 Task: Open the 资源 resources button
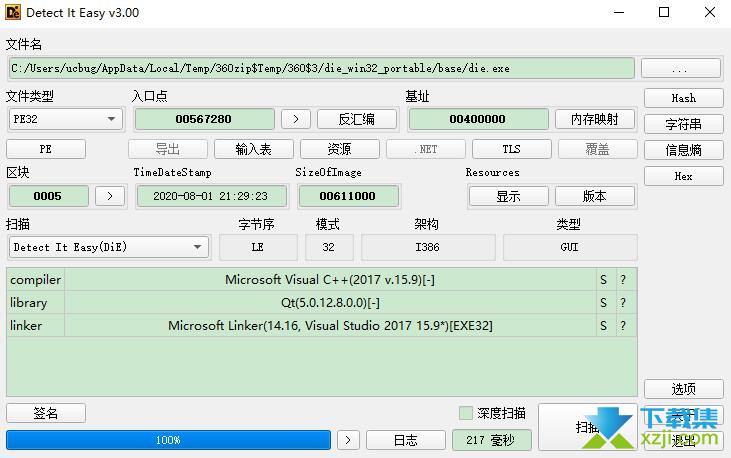(x=339, y=149)
